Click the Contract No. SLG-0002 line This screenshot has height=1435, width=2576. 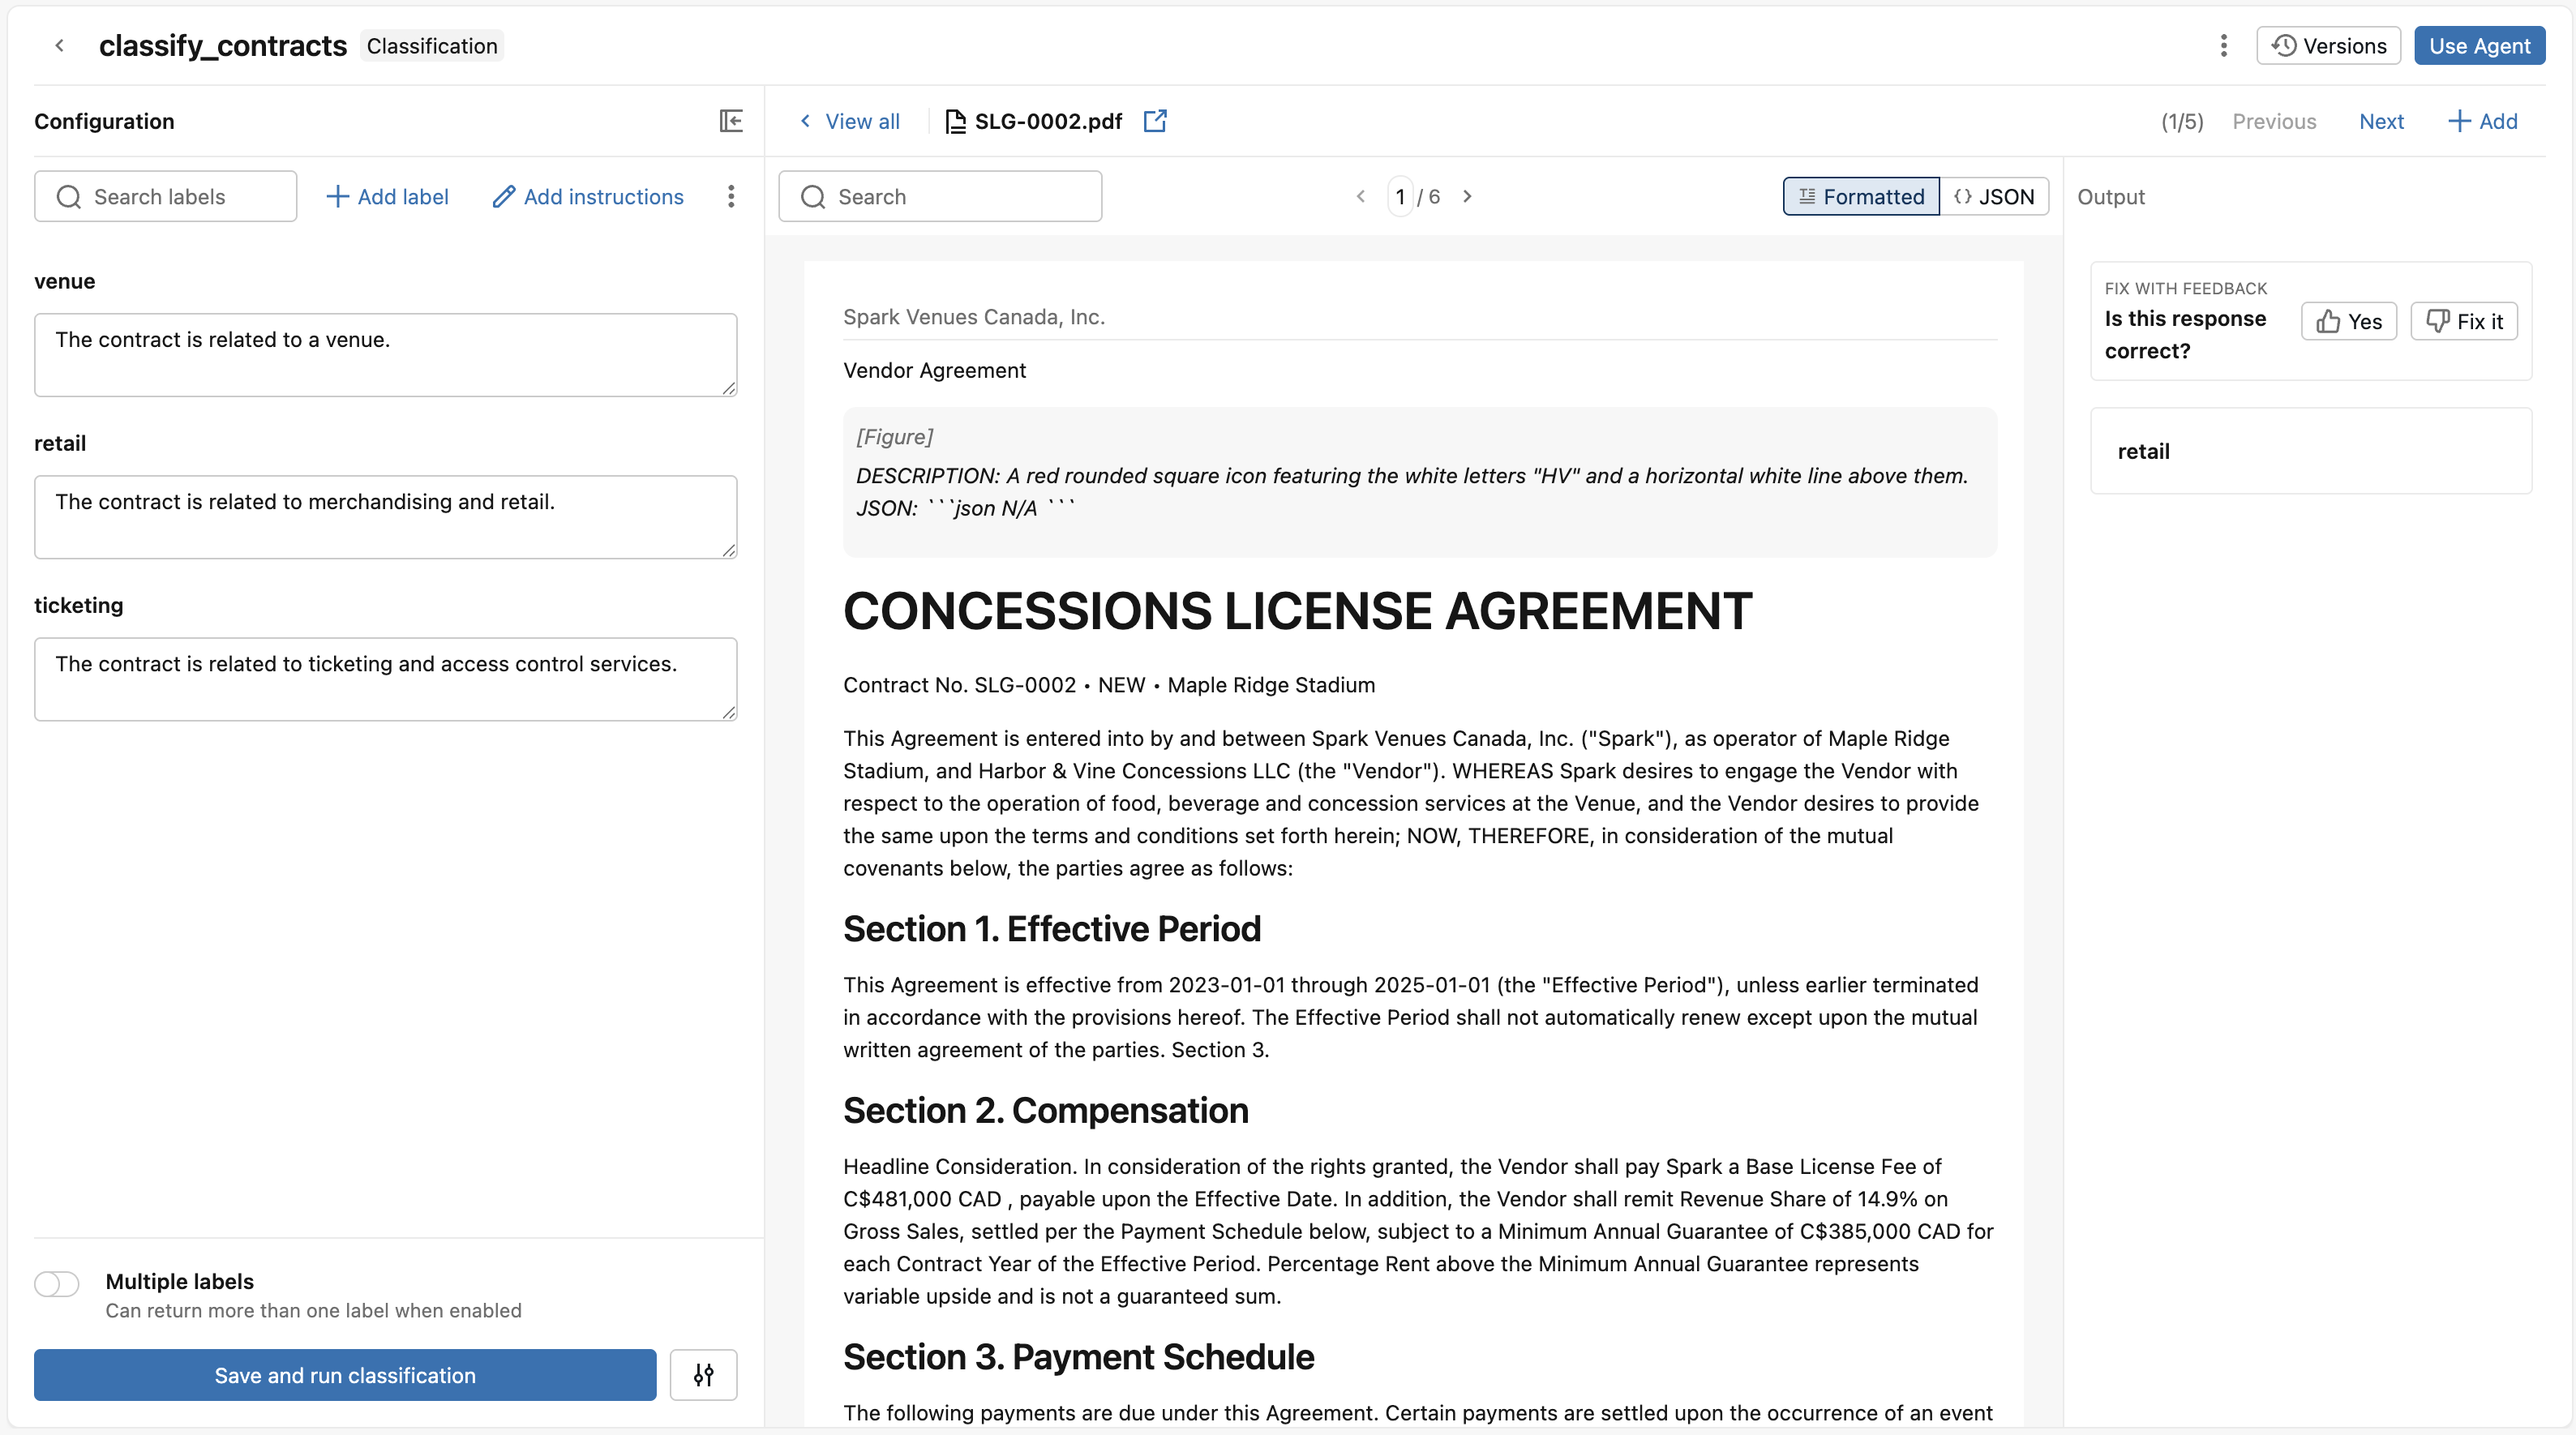[x=1109, y=685]
